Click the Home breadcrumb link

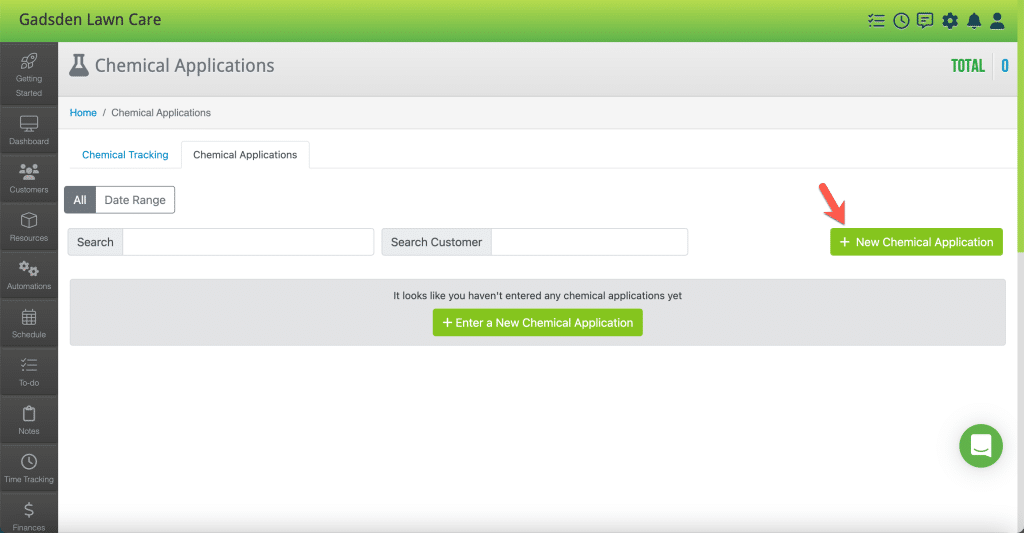[x=83, y=112]
